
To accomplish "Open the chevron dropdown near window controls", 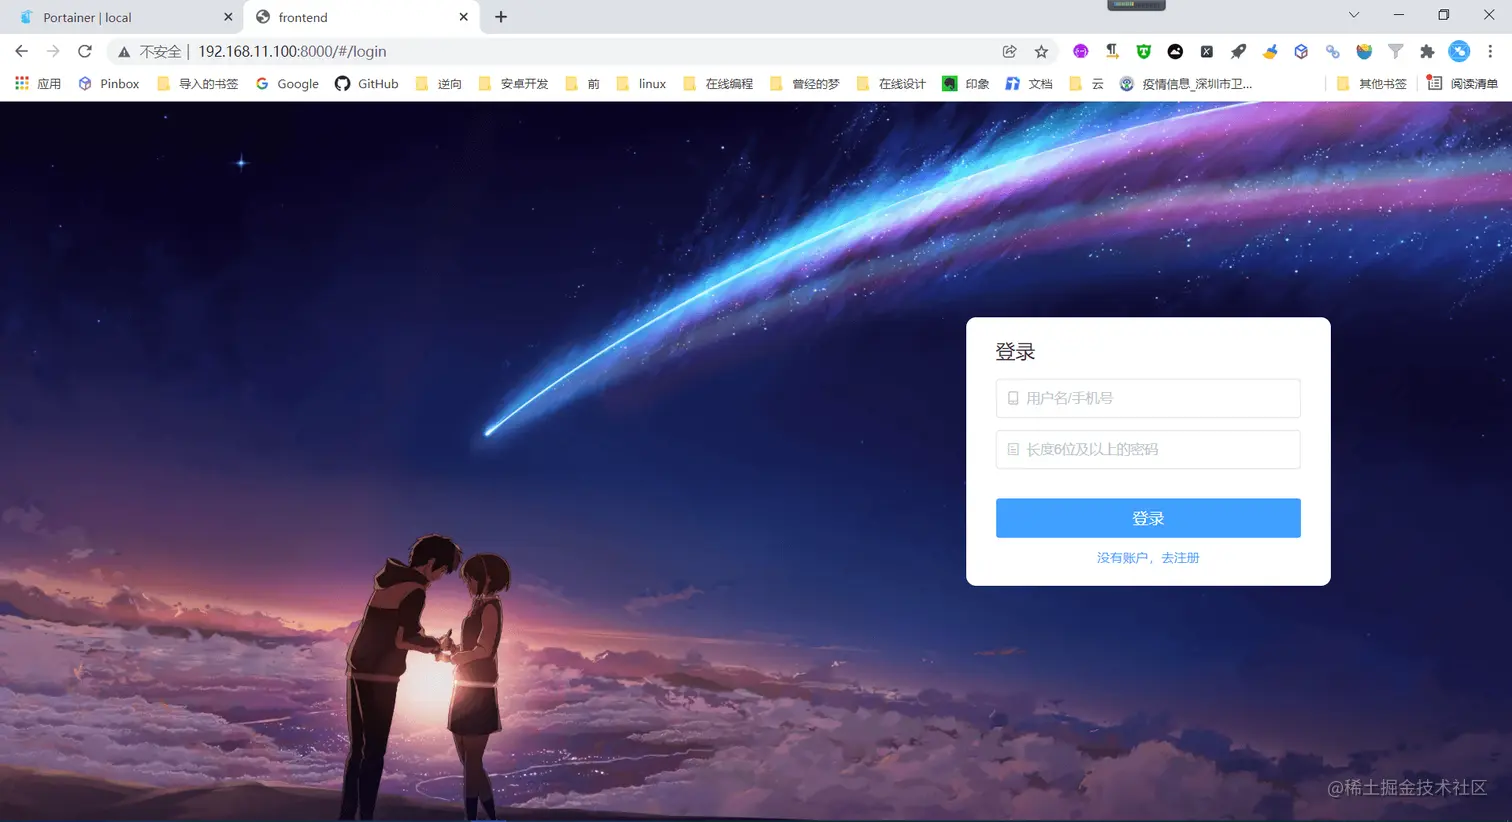I will click(x=1353, y=15).
